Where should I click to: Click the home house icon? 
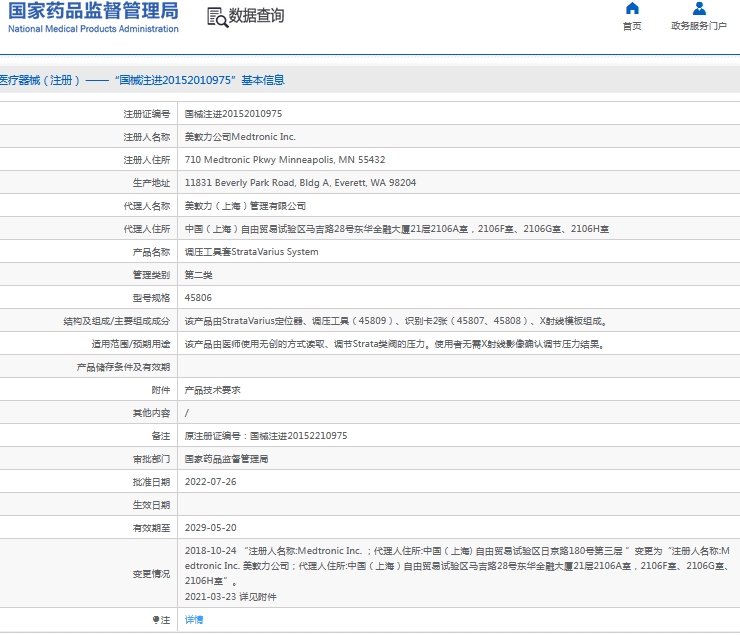point(632,8)
